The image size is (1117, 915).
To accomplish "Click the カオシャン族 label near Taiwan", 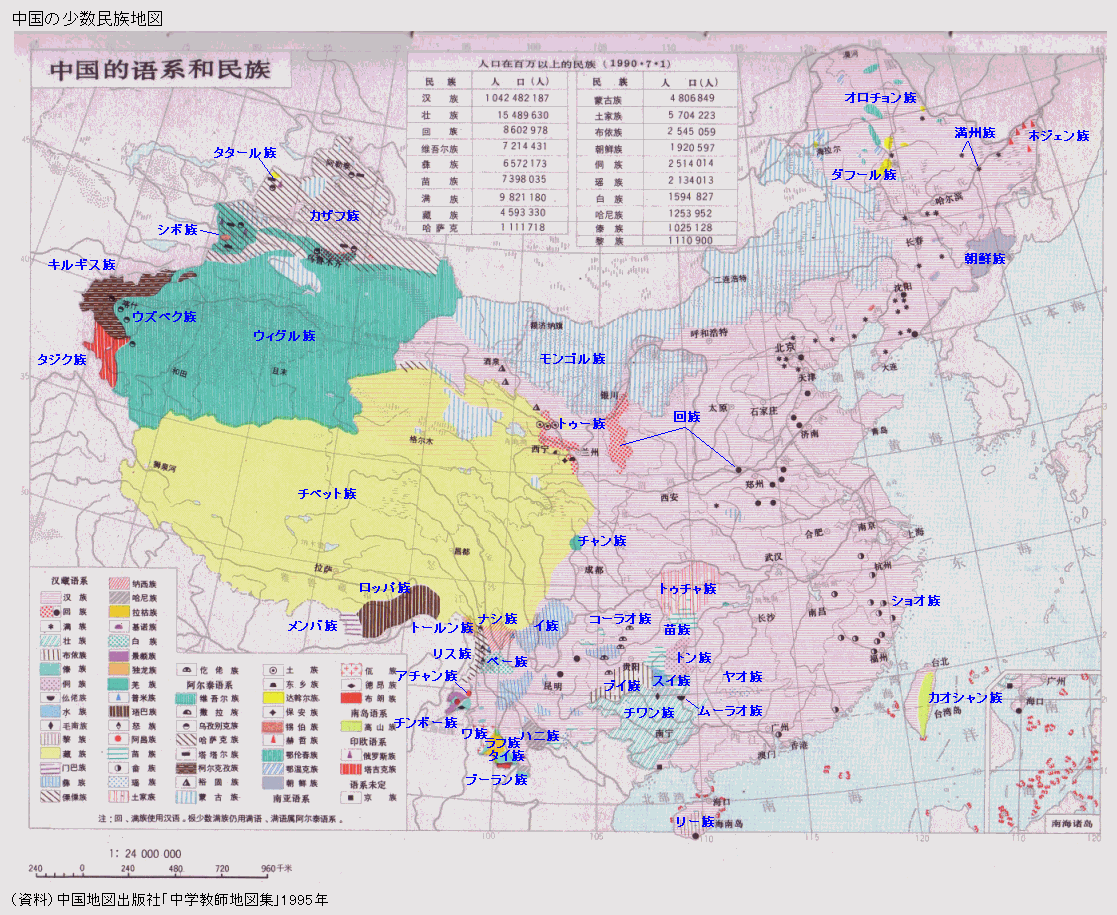I will (x=965, y=697).
